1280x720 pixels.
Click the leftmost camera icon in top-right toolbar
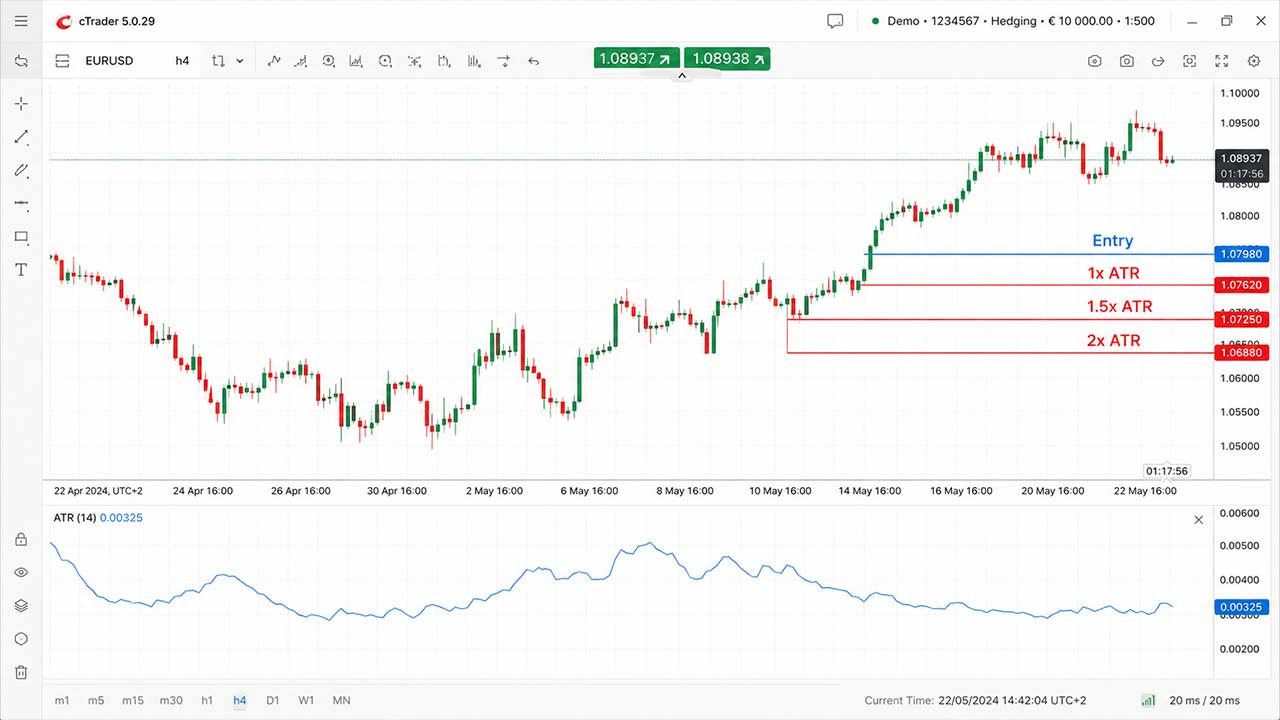1095,61
